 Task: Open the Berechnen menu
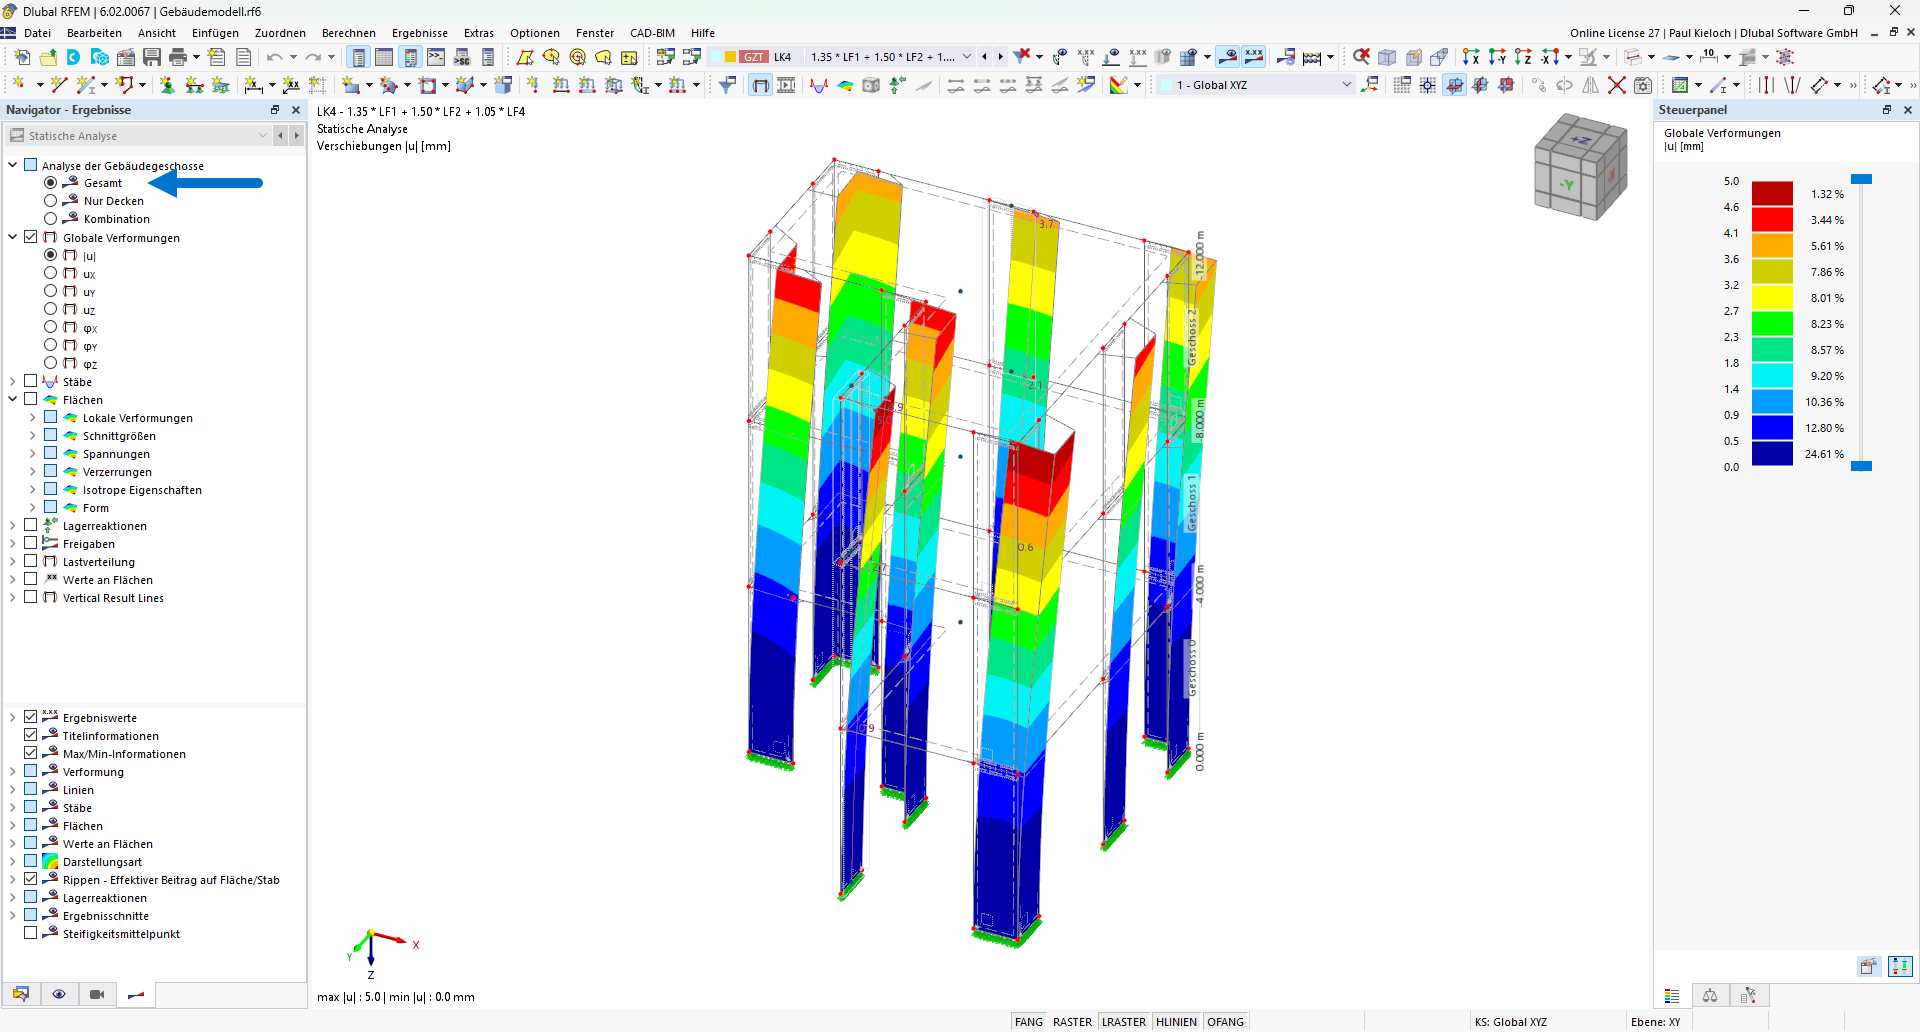pyautogui.click(x=348, y=33)
